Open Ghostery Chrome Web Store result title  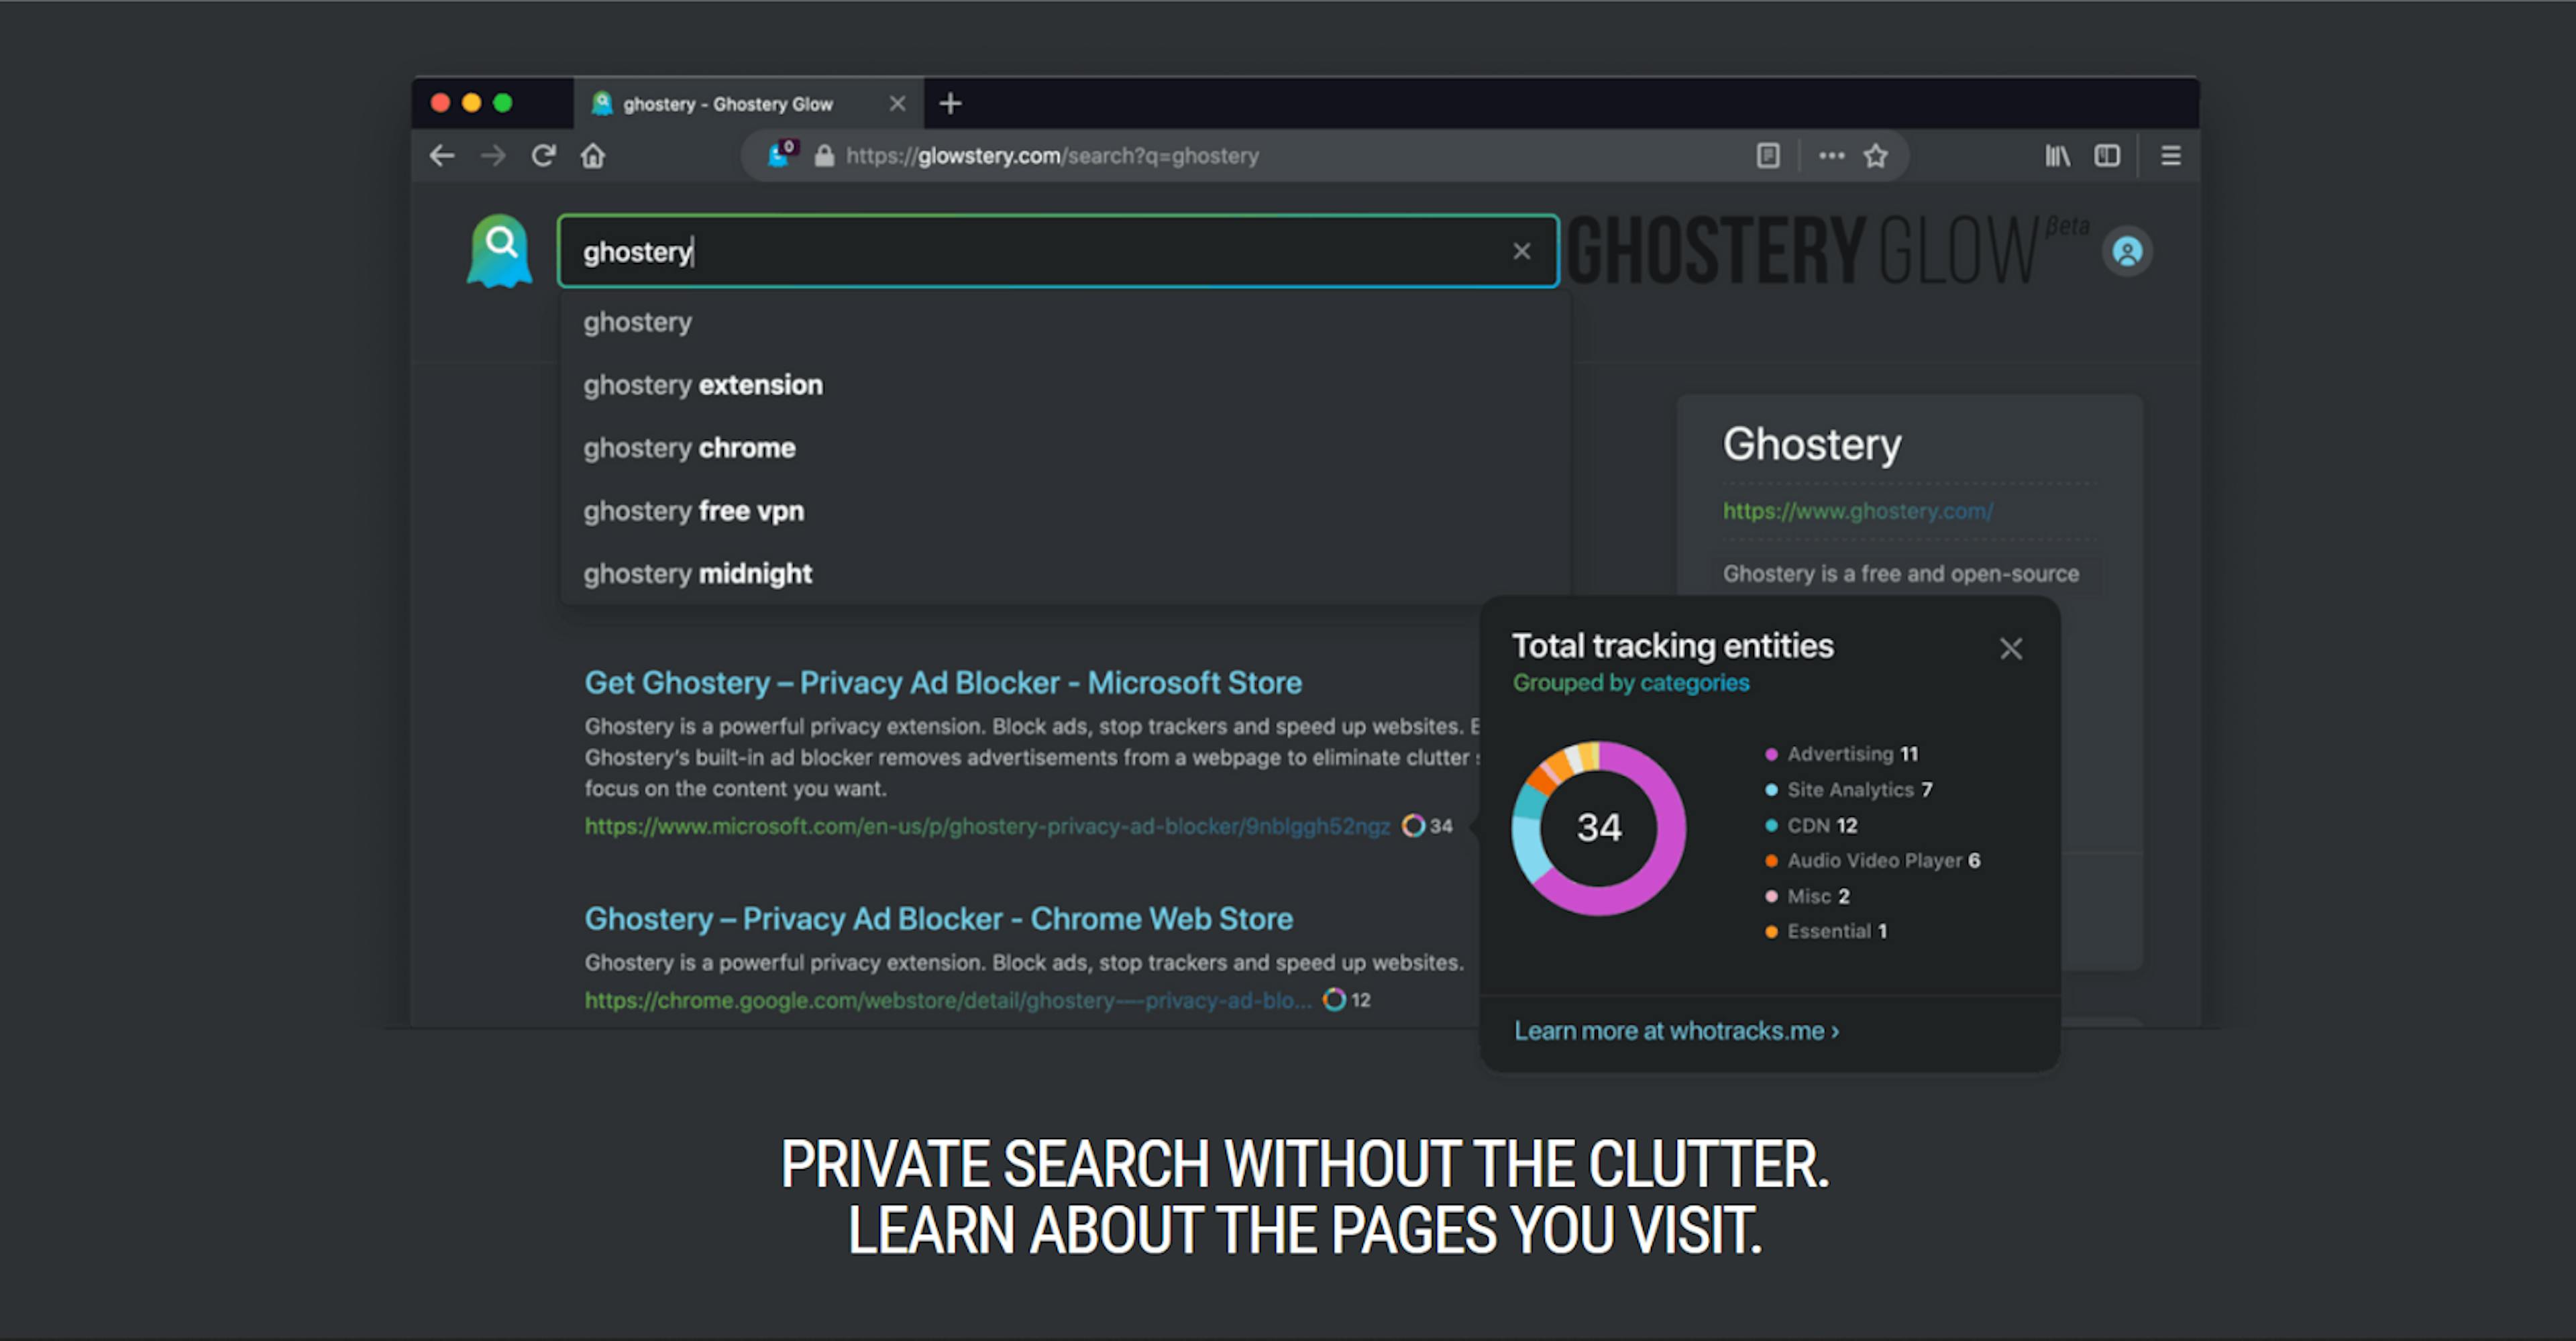938,919
